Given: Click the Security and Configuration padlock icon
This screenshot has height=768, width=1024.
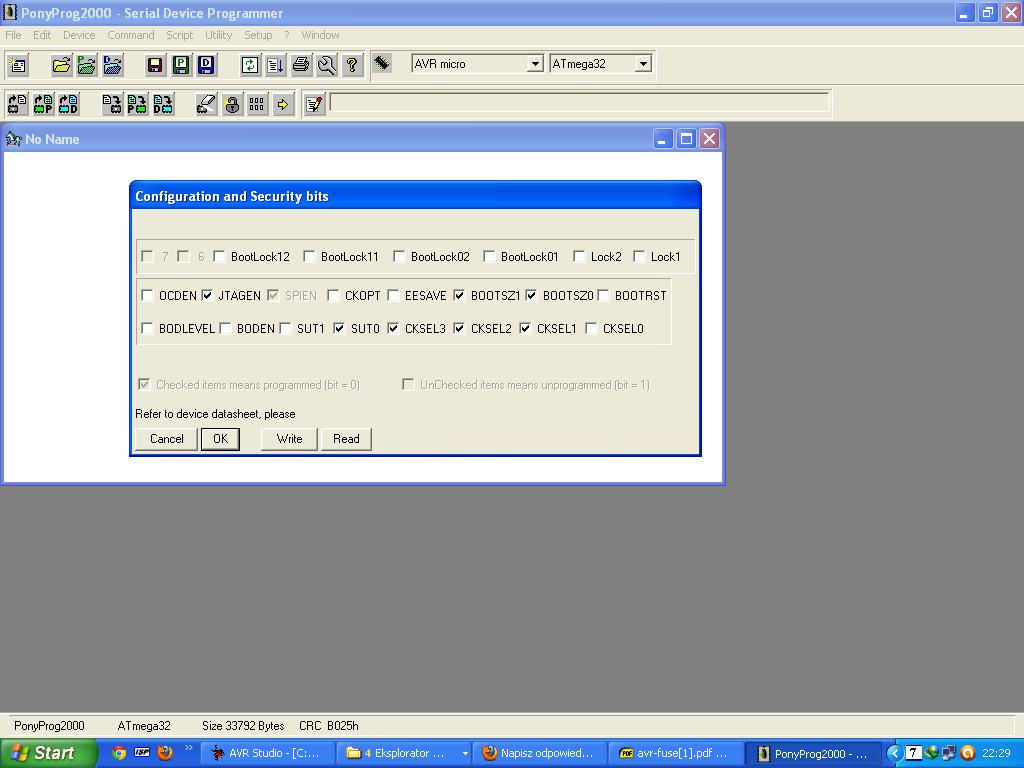Looking at the screenshot, I should click(232, 104).
